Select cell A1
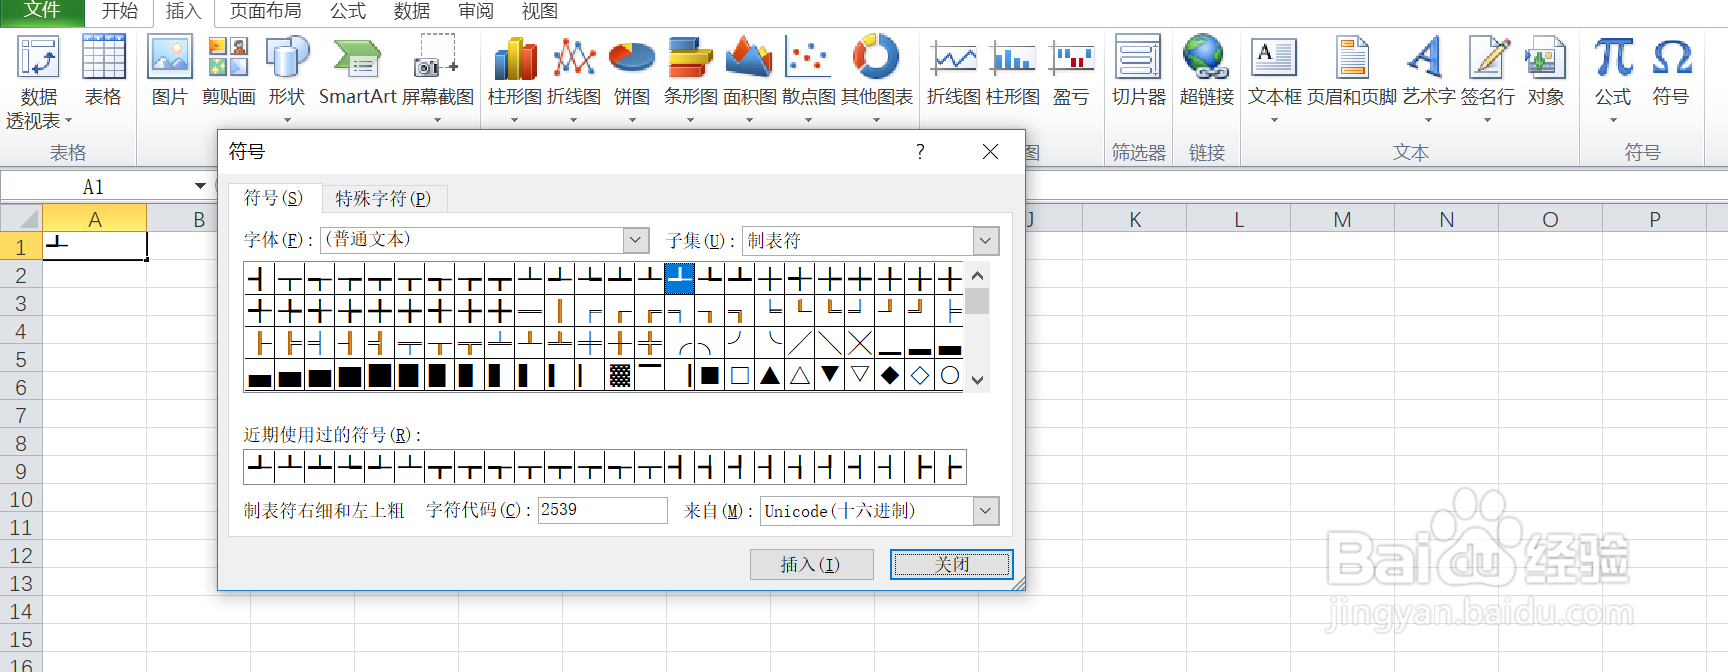The image size is (1728, 672). pyautogui.click(x=95, y=246)
